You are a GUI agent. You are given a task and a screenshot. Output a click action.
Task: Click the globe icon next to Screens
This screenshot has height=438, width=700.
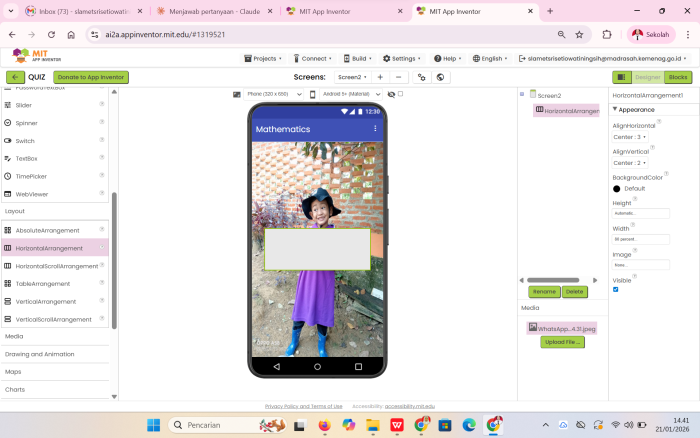(440, 77)
